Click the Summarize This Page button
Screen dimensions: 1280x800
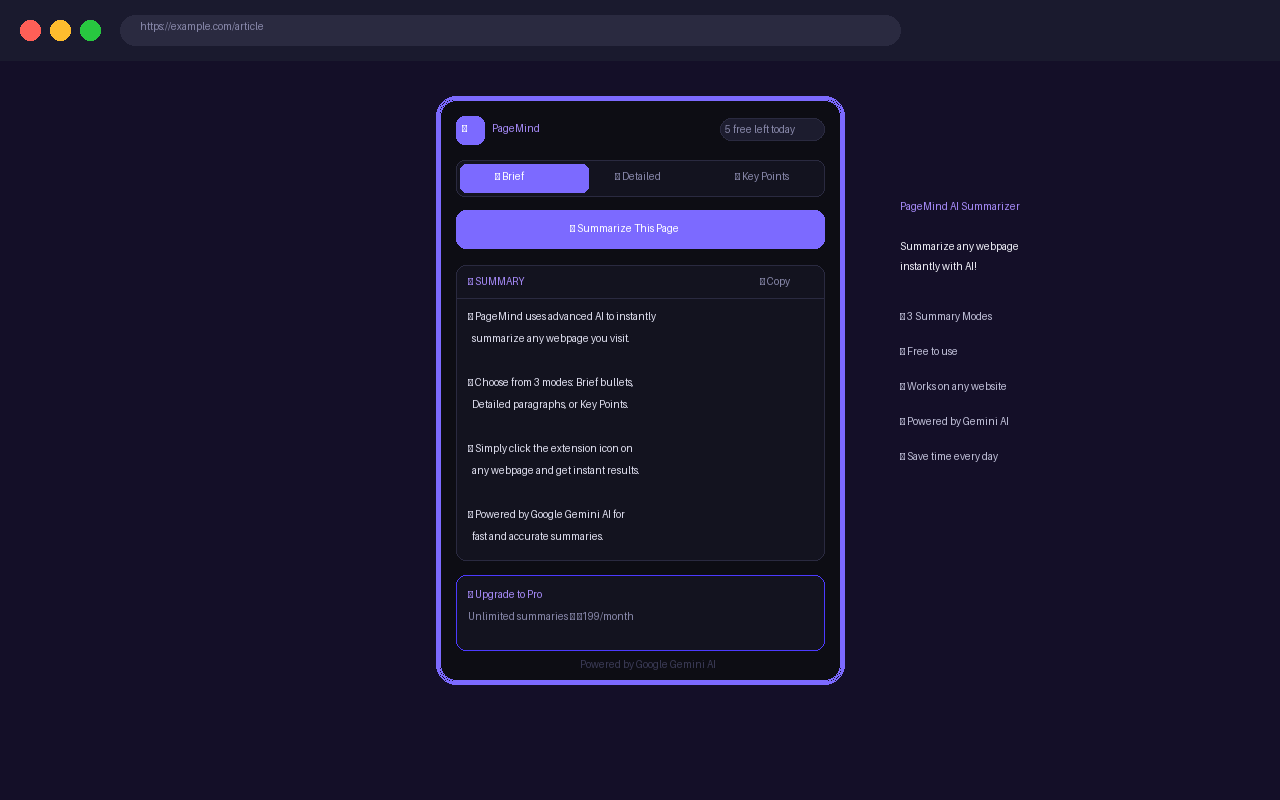pyautogui.click(x=640, y=229)
